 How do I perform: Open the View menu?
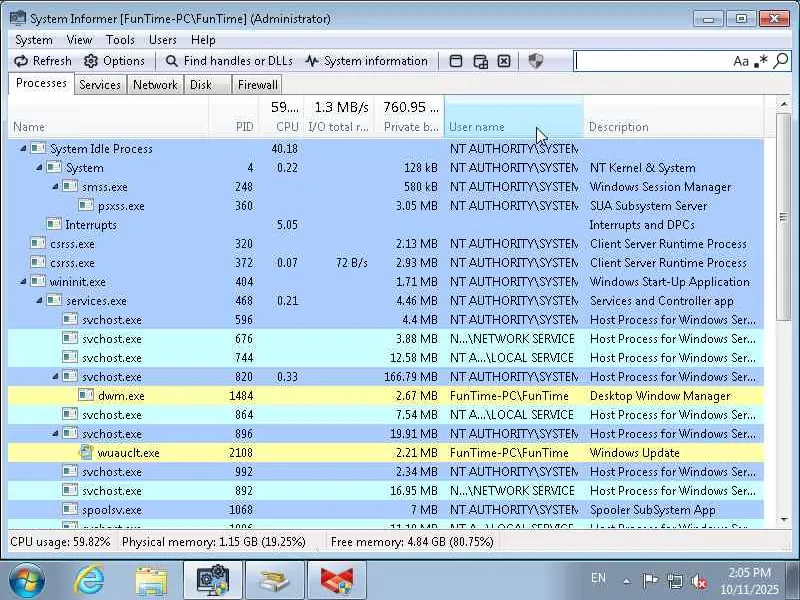click(x=79, y=40)
